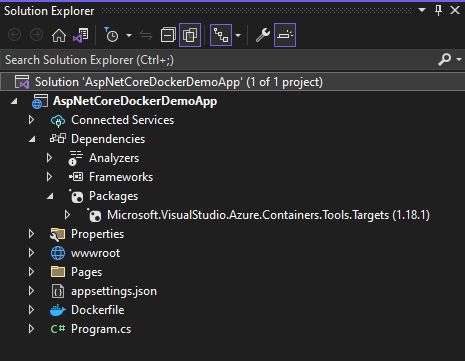Click the Collapse All toolbar icon
Image resolution: width=465 pixels, height=361 pixels.
tap(168, 35)
